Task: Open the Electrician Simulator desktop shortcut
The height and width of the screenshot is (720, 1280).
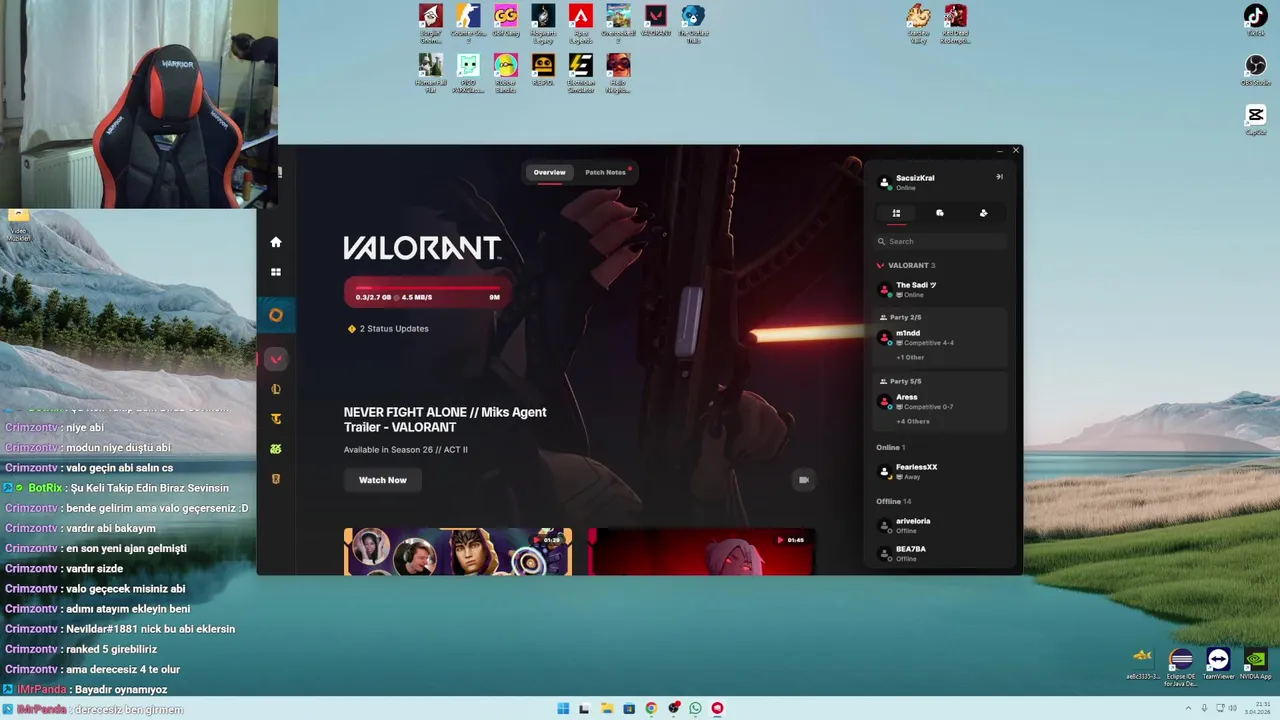Action: pos(580,73)
